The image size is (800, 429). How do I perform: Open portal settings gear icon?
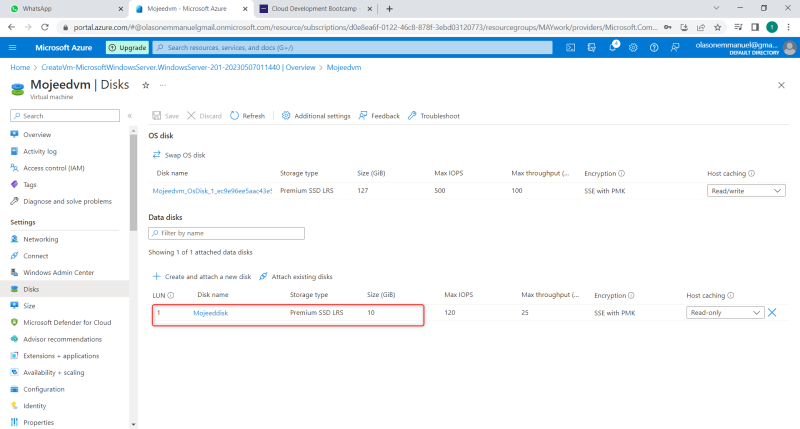[x=633, y=47]
